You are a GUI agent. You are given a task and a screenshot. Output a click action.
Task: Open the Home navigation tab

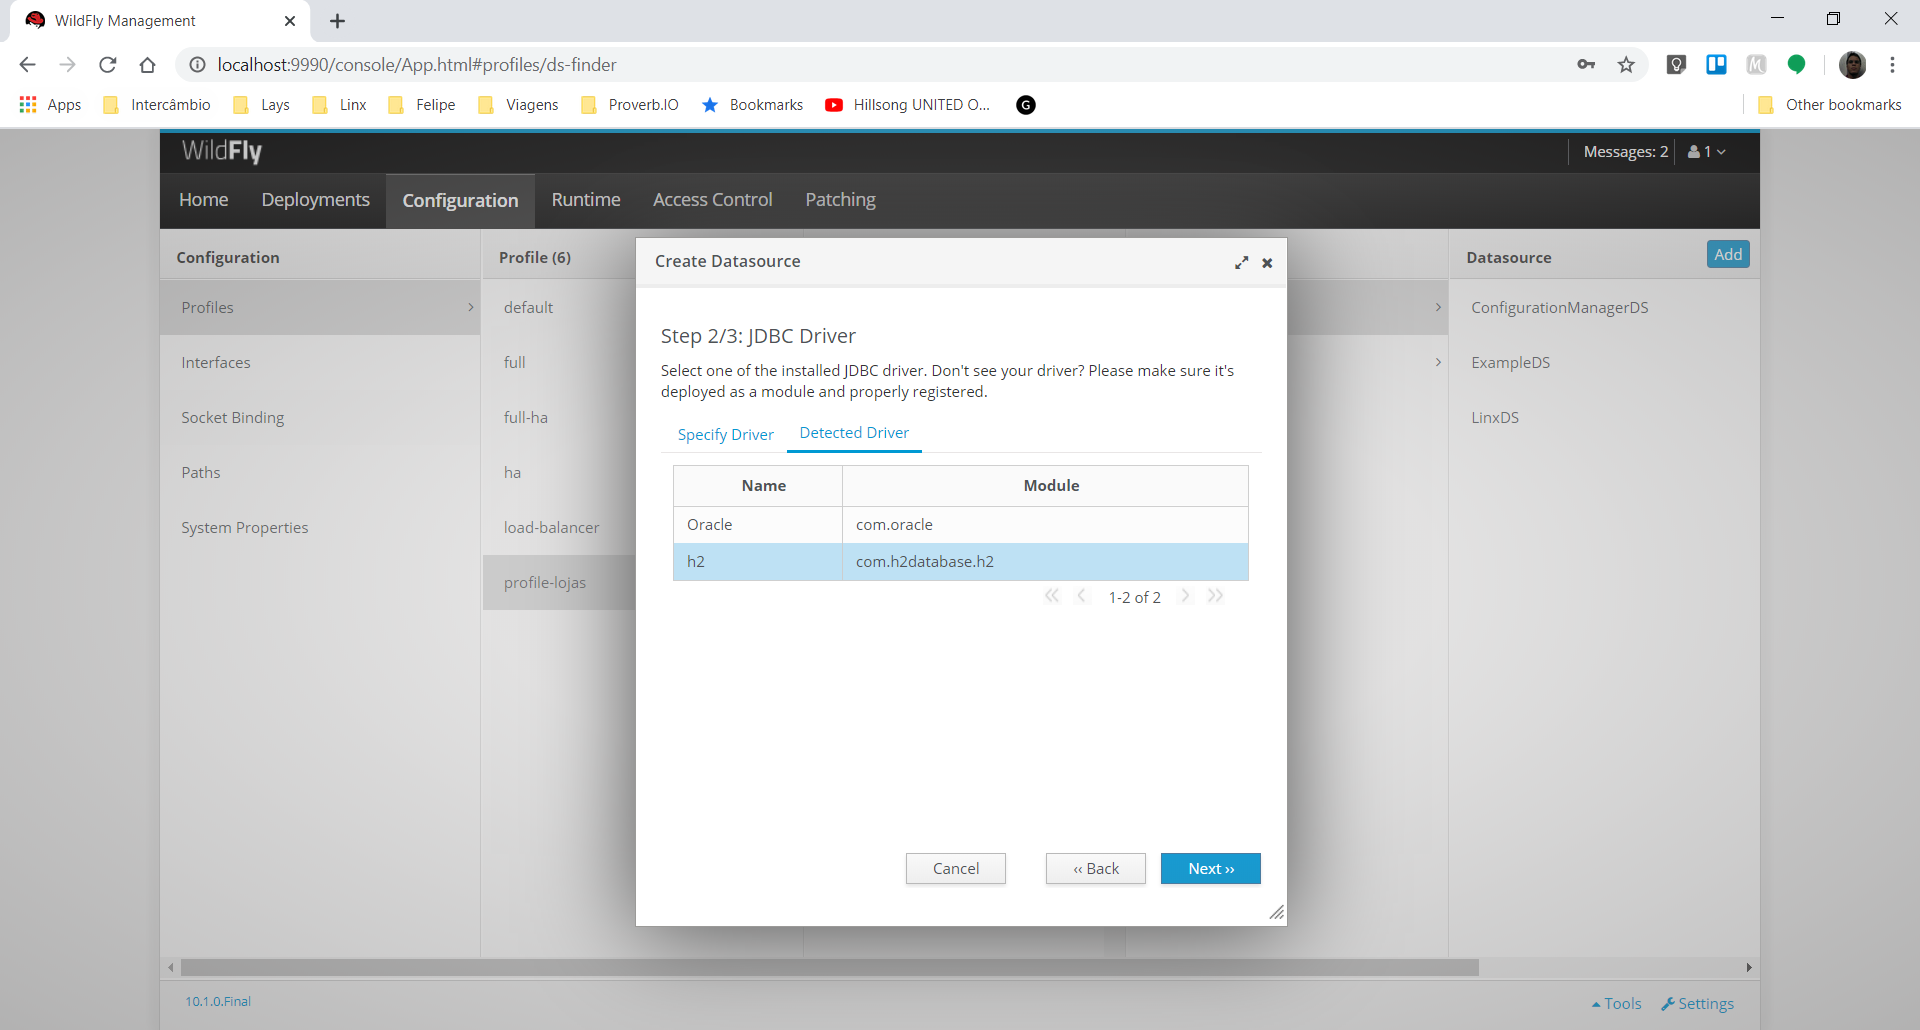[x=204, y=200]
